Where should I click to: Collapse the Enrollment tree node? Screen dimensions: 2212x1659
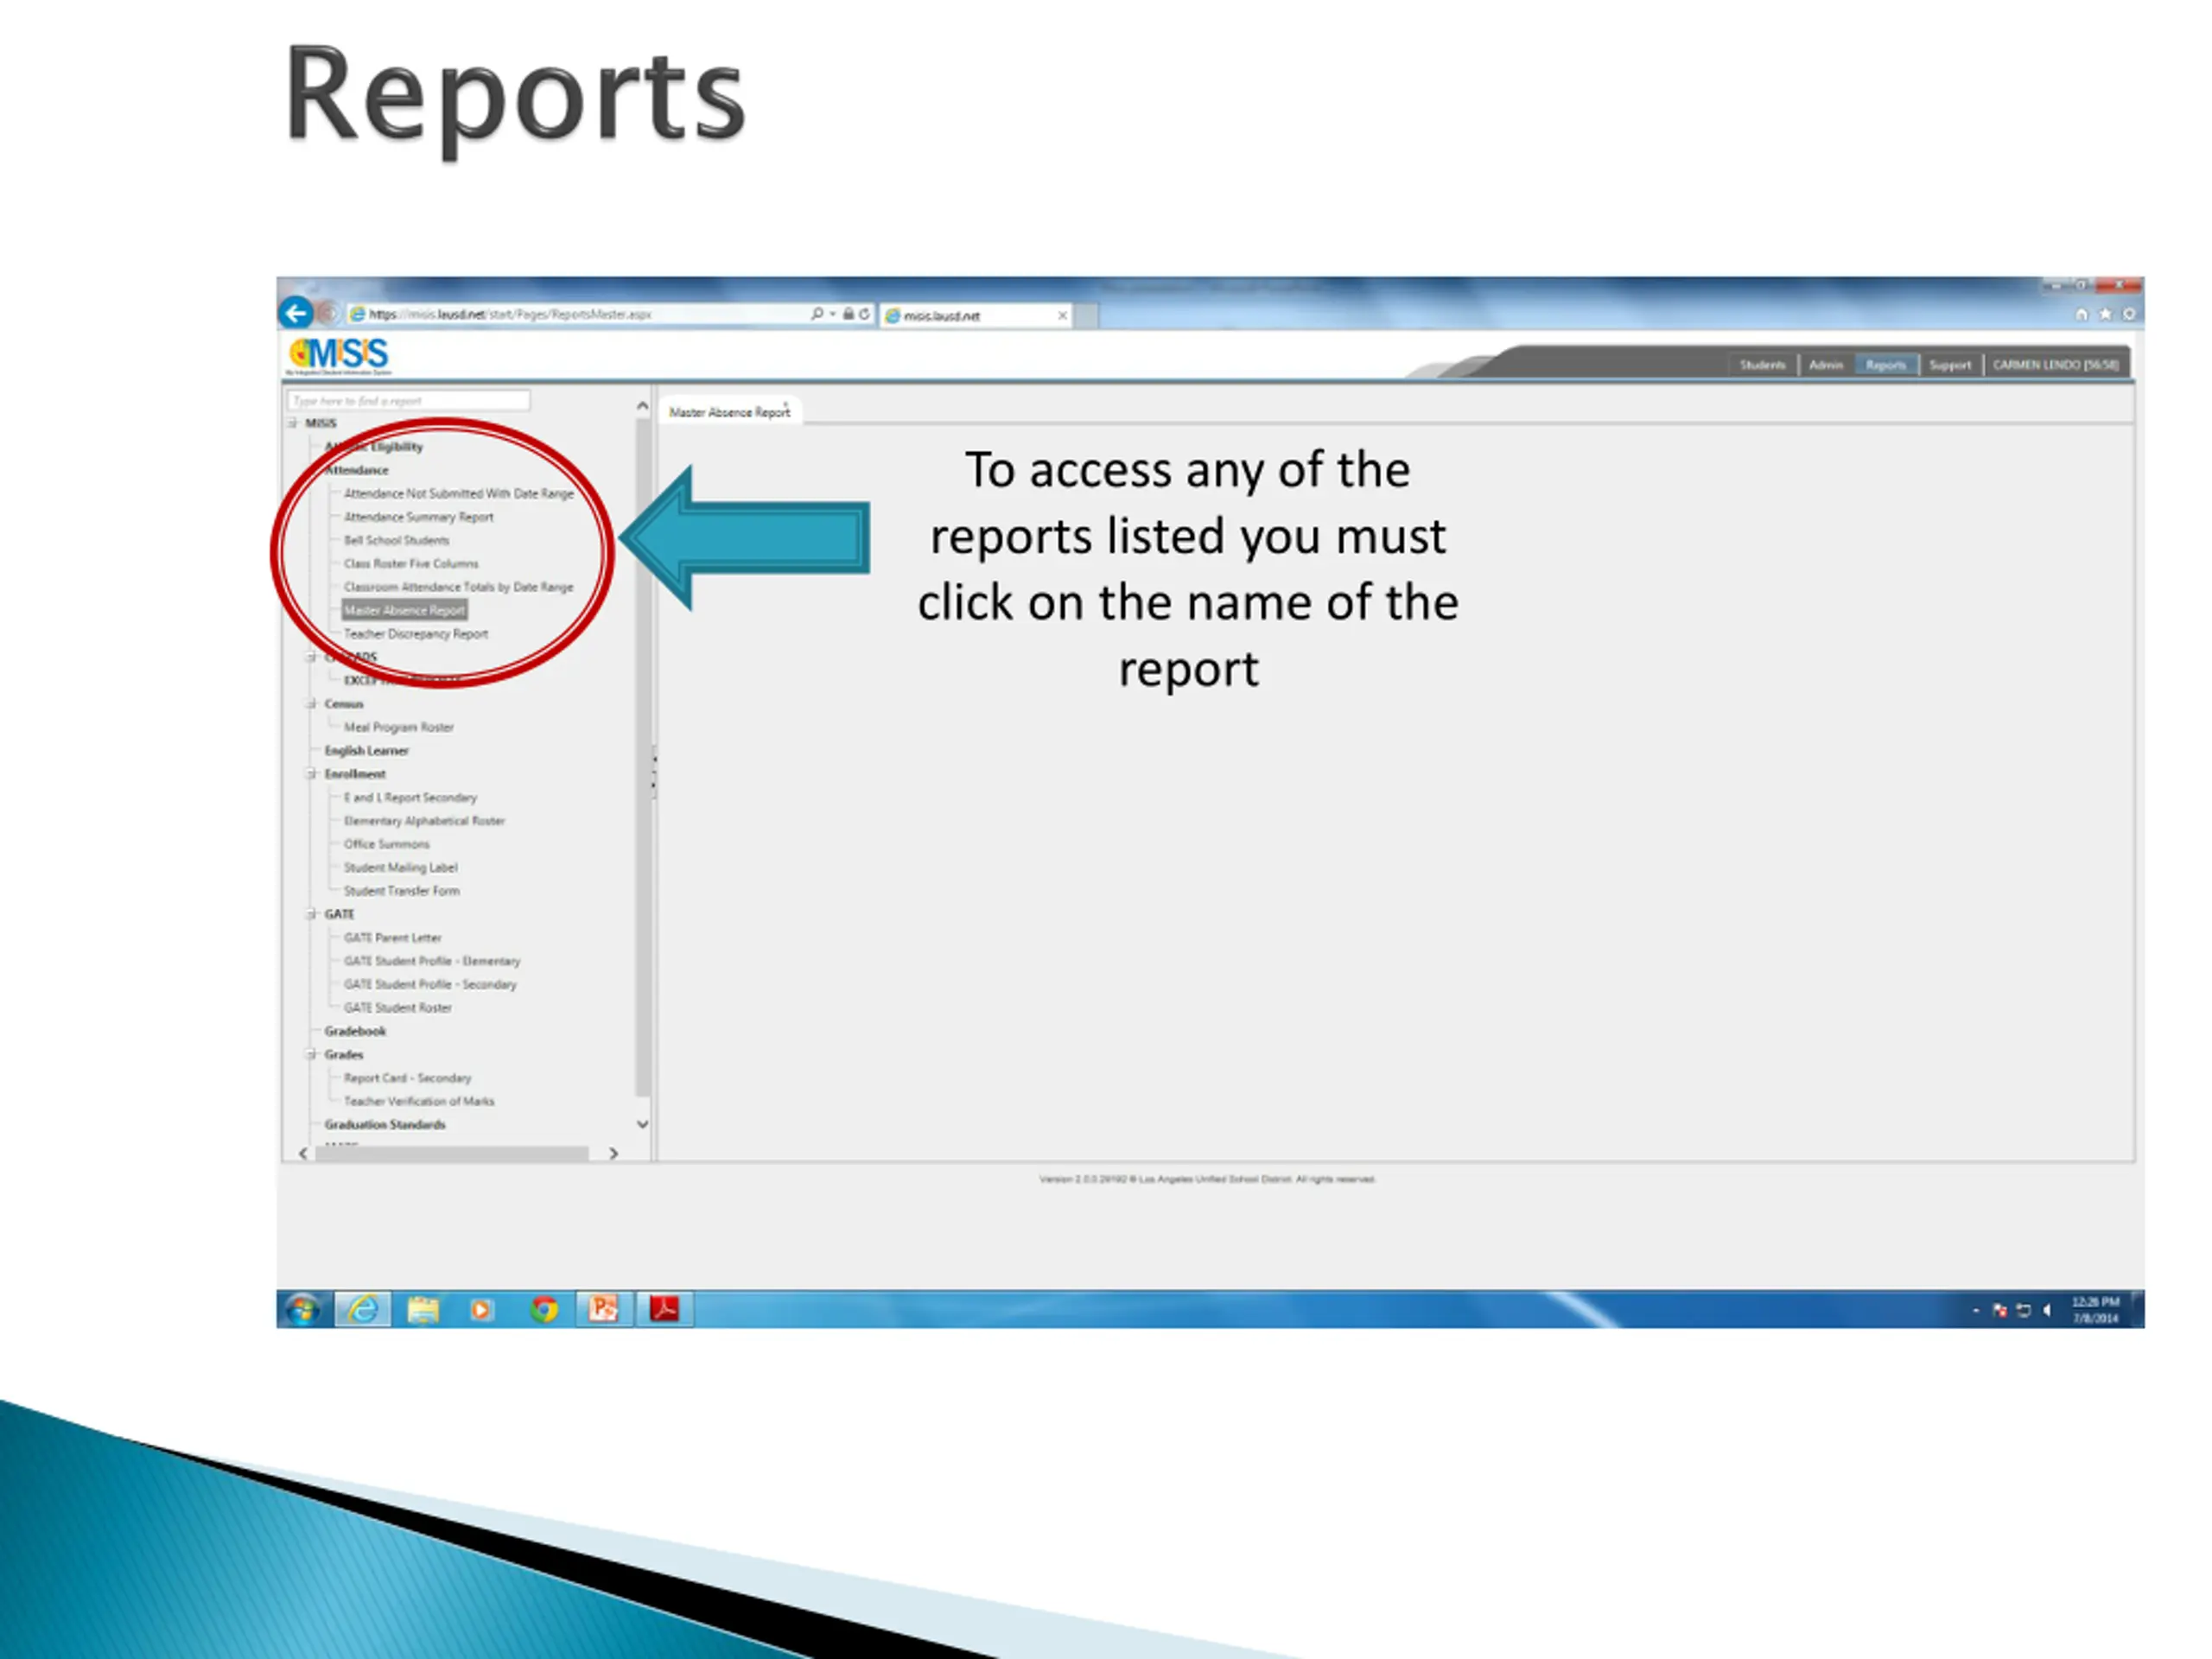pos(311,774)
